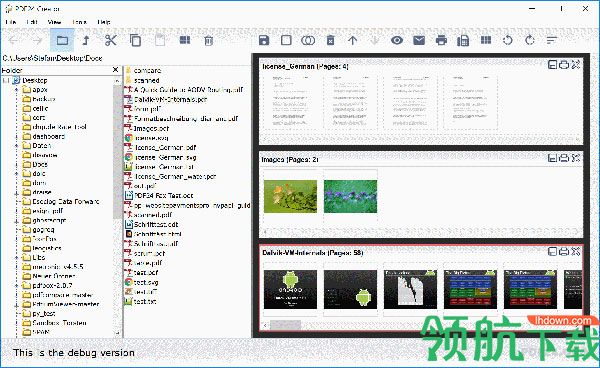Click the Dalvik-VM-Internals horizontal scrollbar thumb

click(285, 325)
